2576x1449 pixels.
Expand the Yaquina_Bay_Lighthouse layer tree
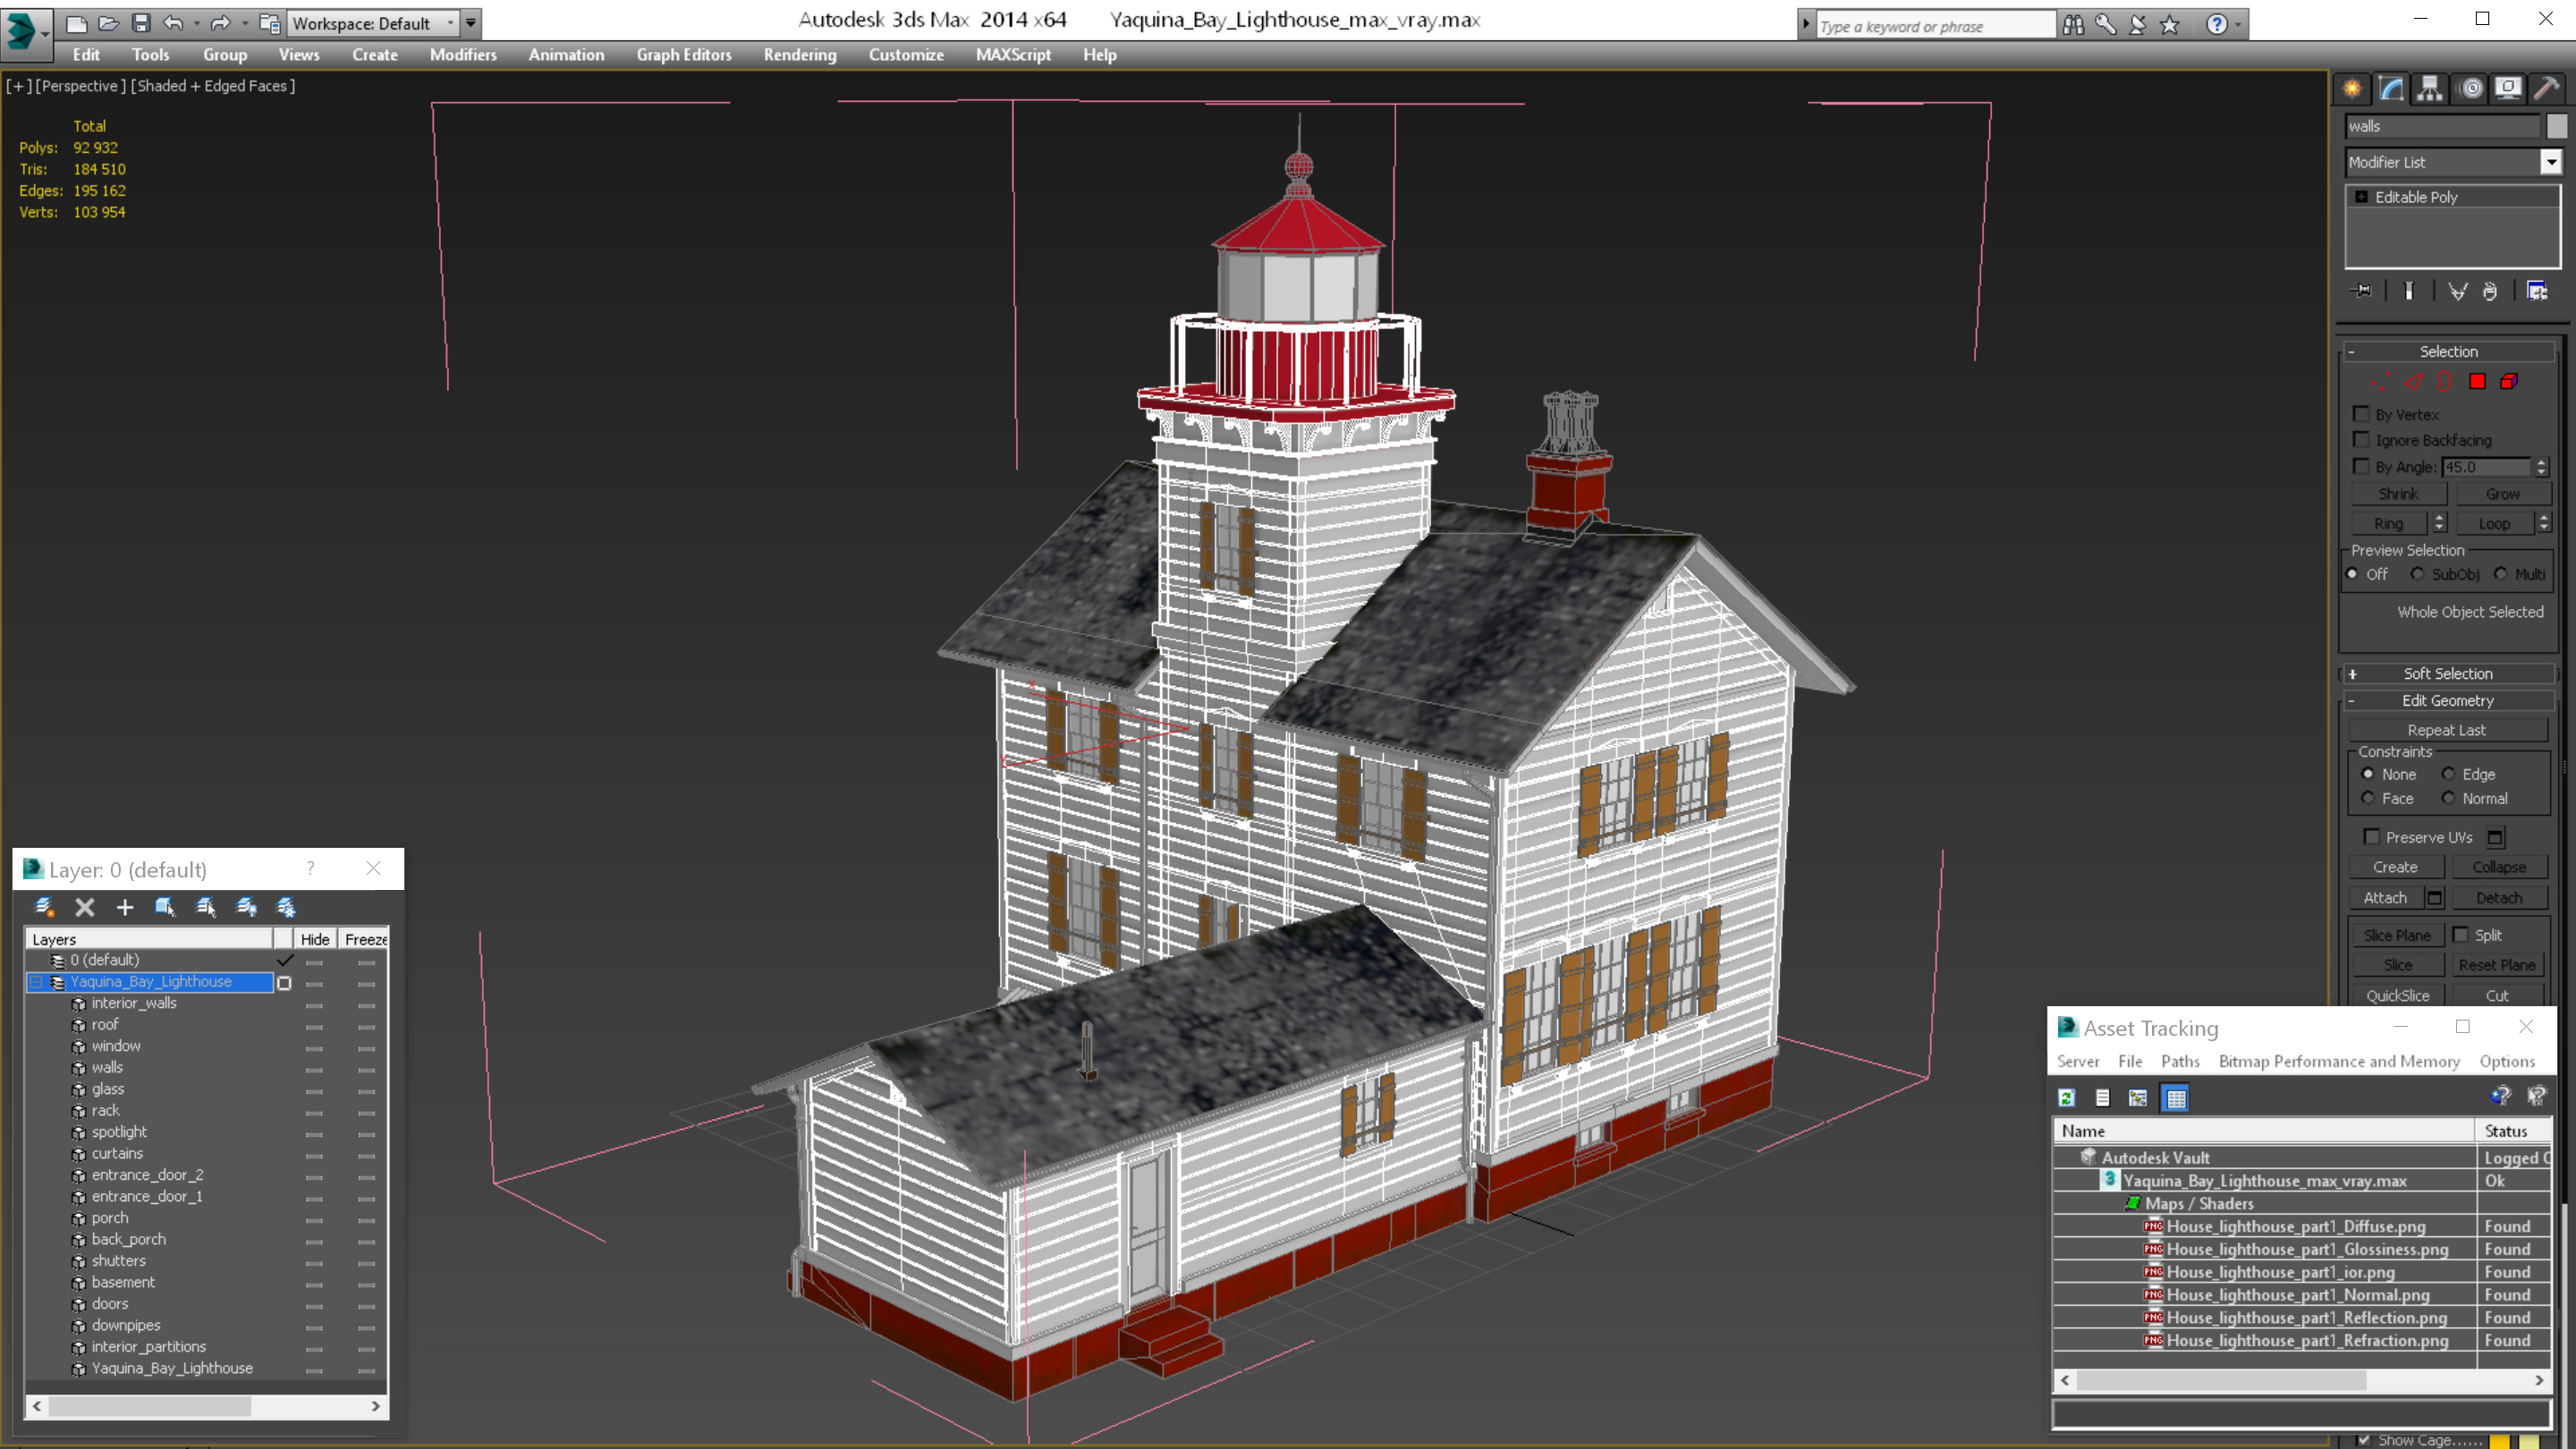pyautogui.click(x=36, y=982)
